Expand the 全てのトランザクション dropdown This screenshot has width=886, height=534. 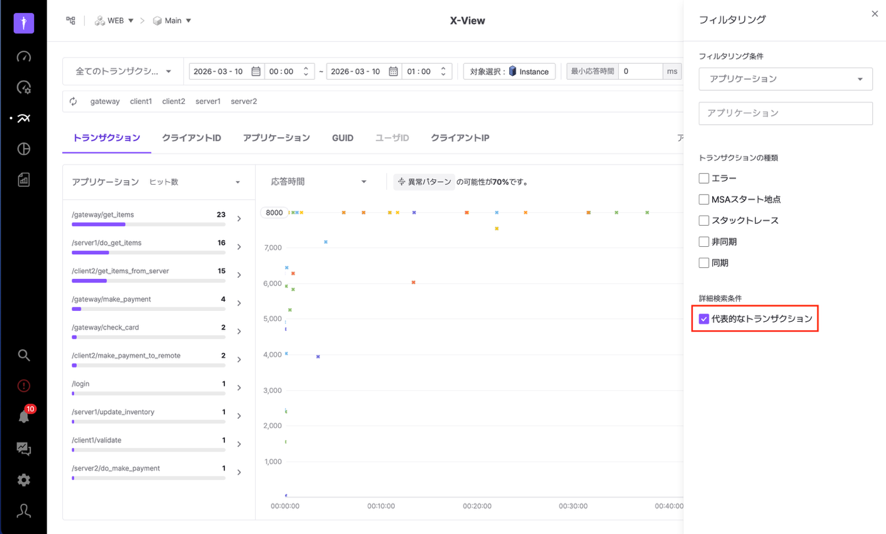pos(123,72)
